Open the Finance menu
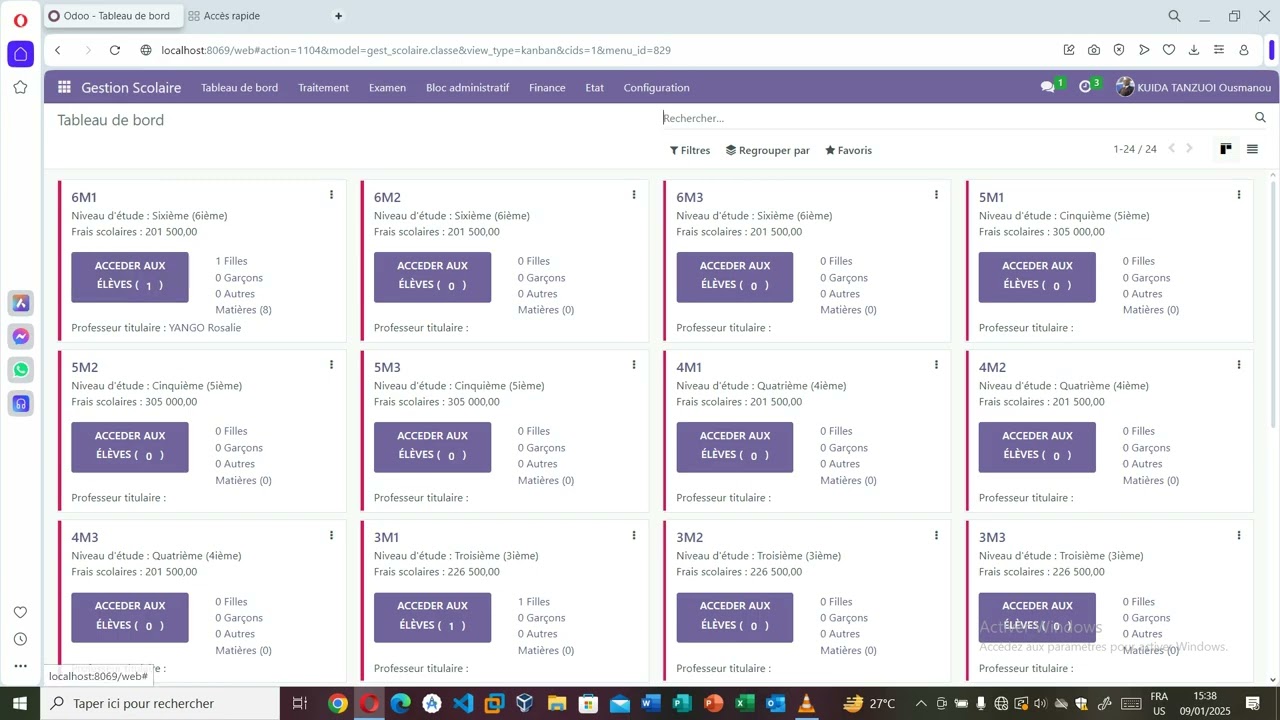1280x720 pixels. pos(547,87)
